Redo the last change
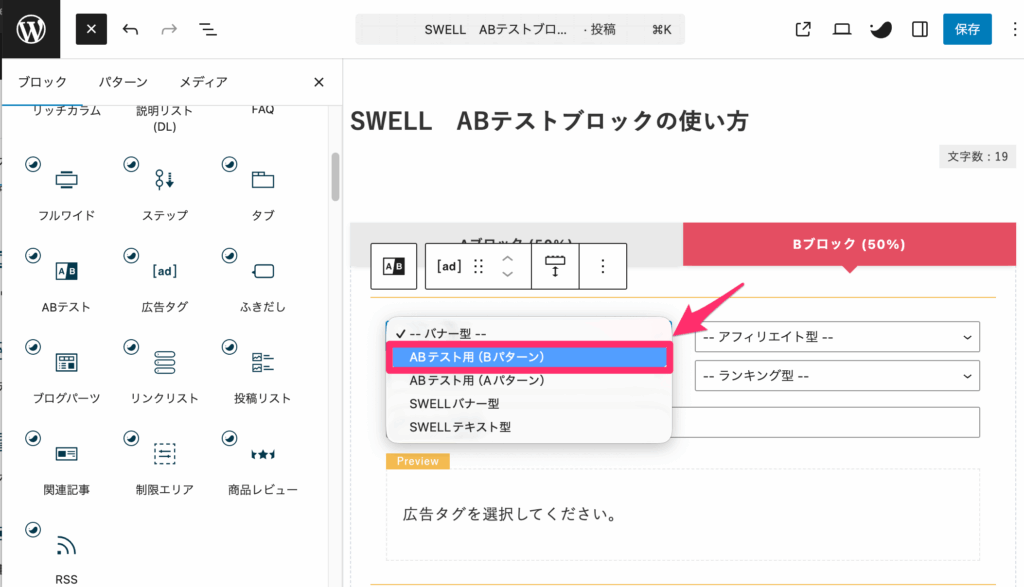 click(169, 29)
